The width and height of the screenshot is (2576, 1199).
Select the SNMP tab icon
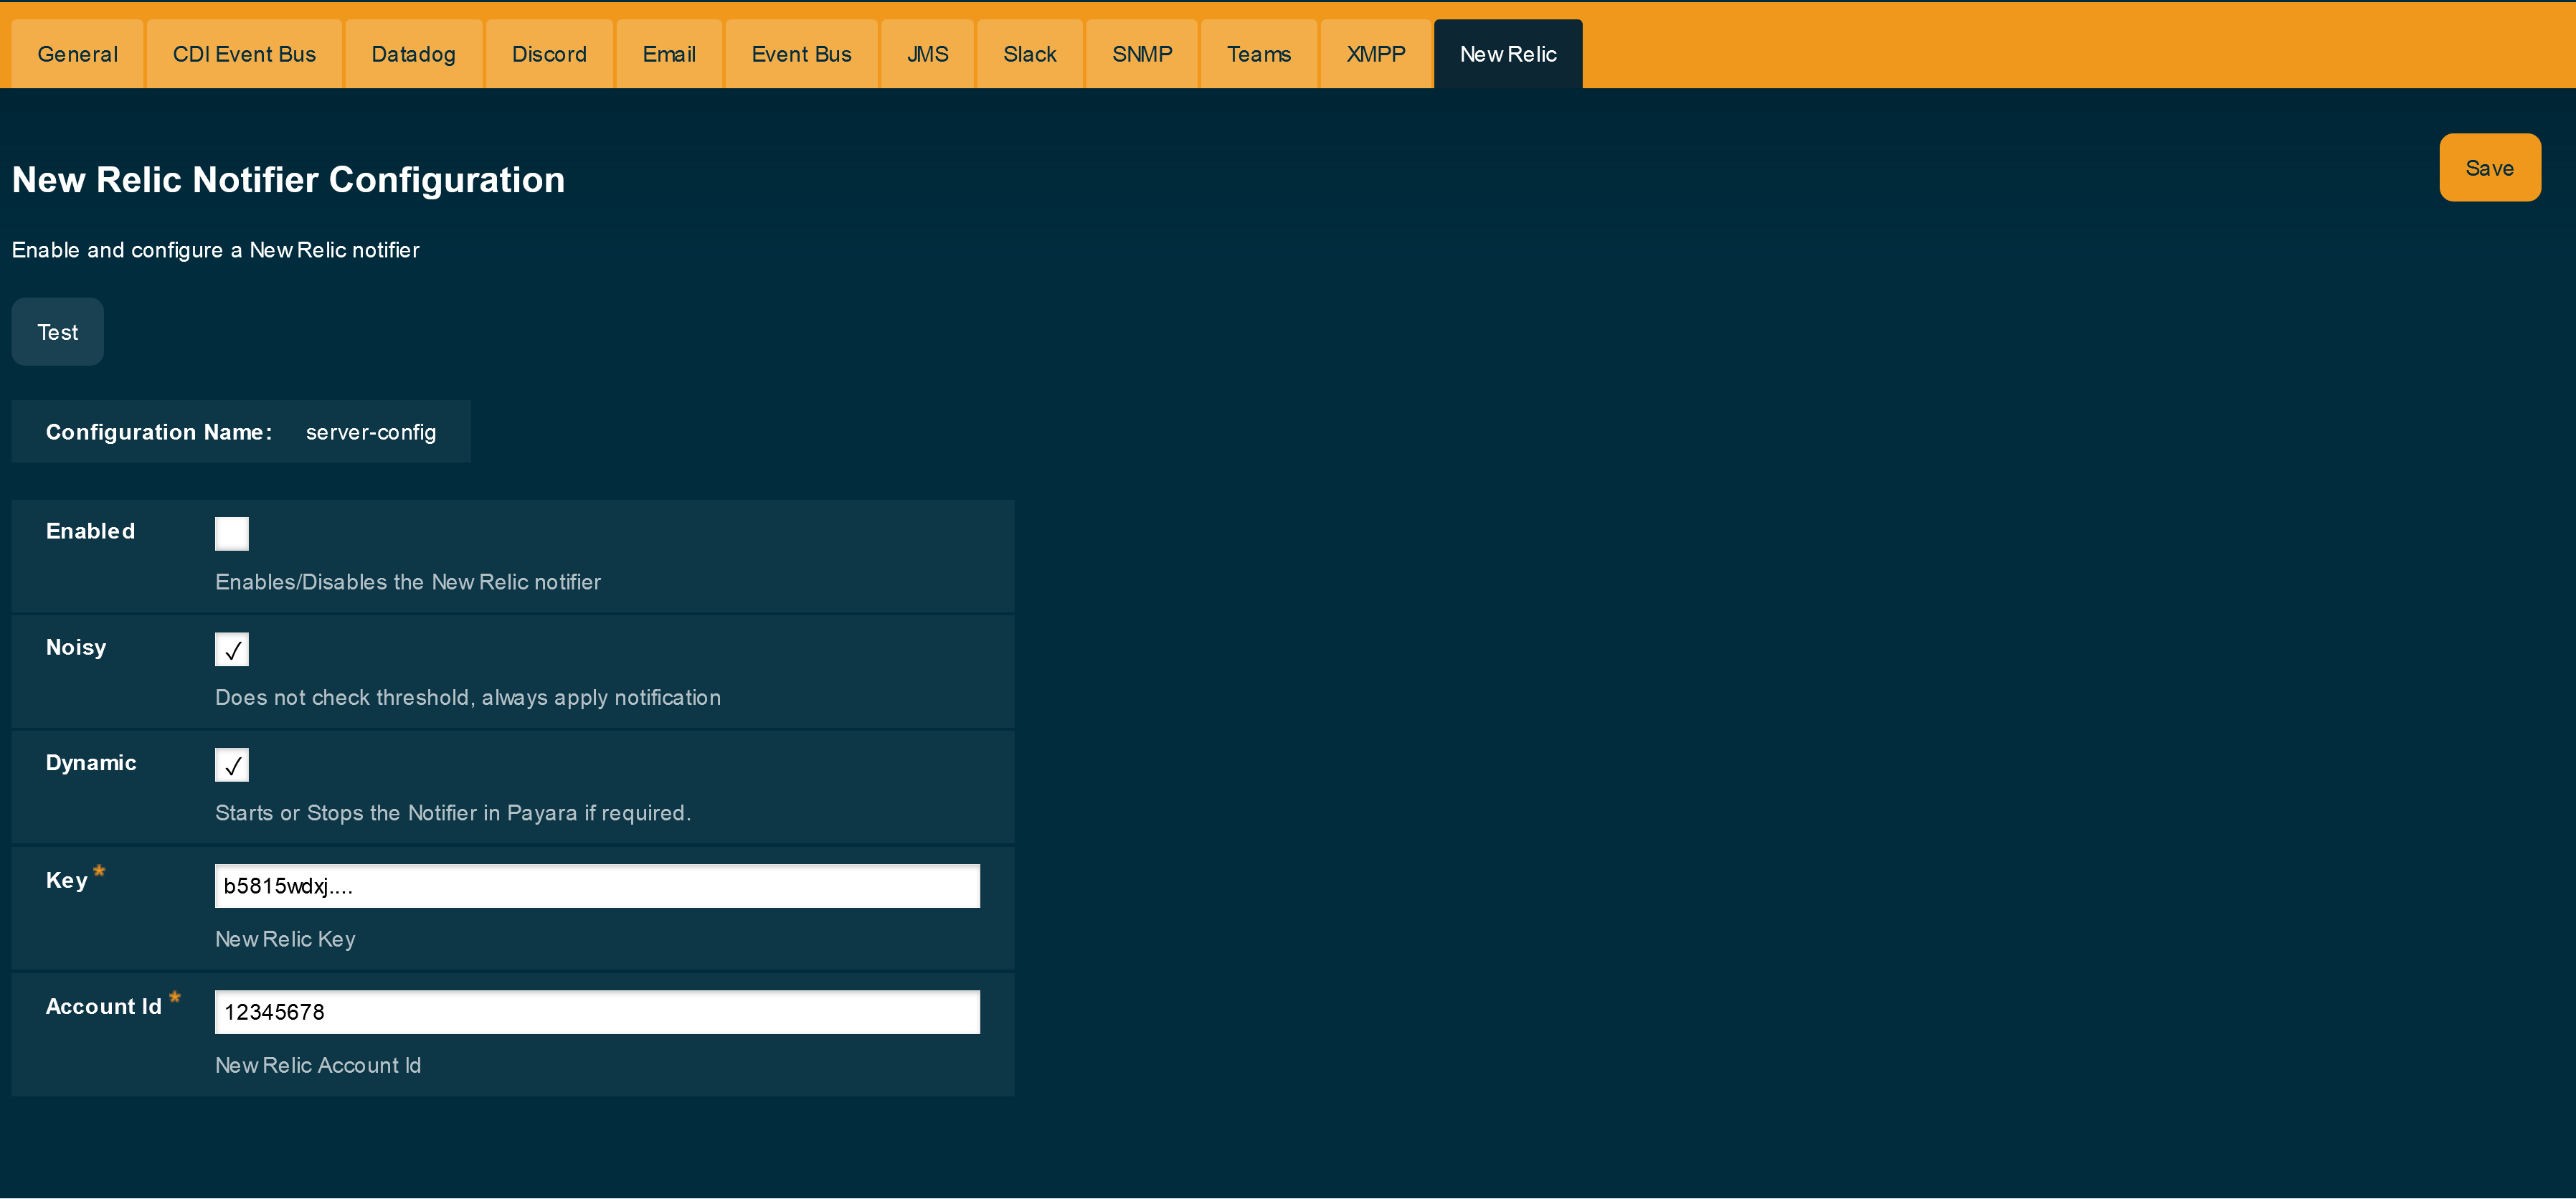point(1142,52)
